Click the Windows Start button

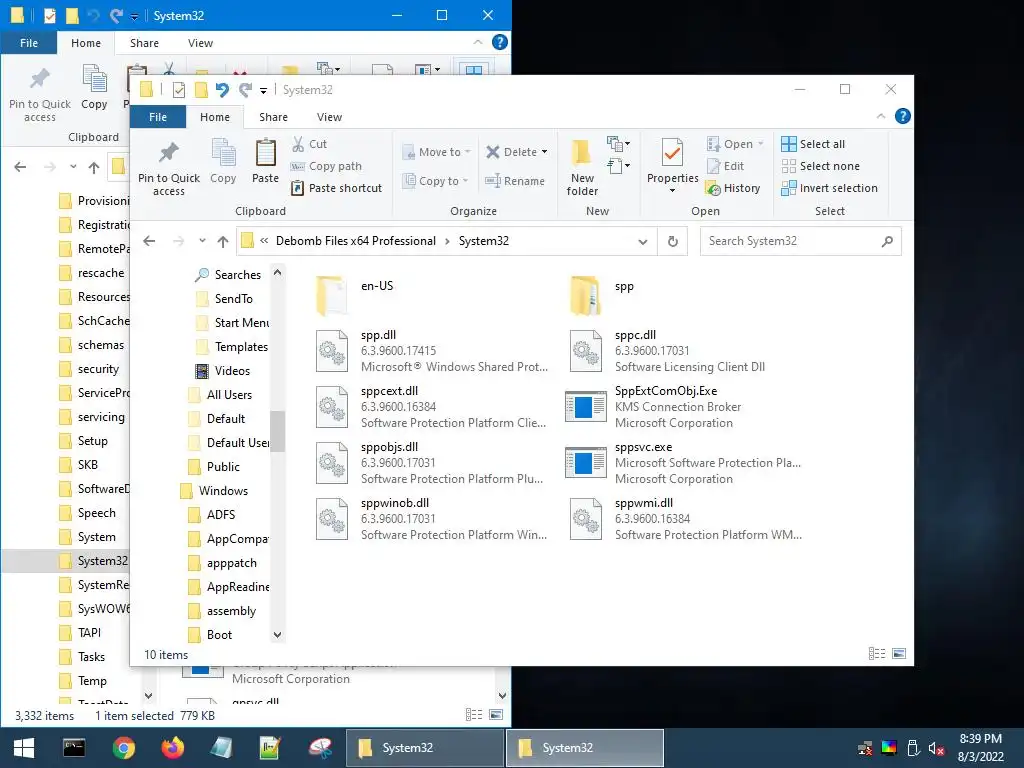point(24,748)
